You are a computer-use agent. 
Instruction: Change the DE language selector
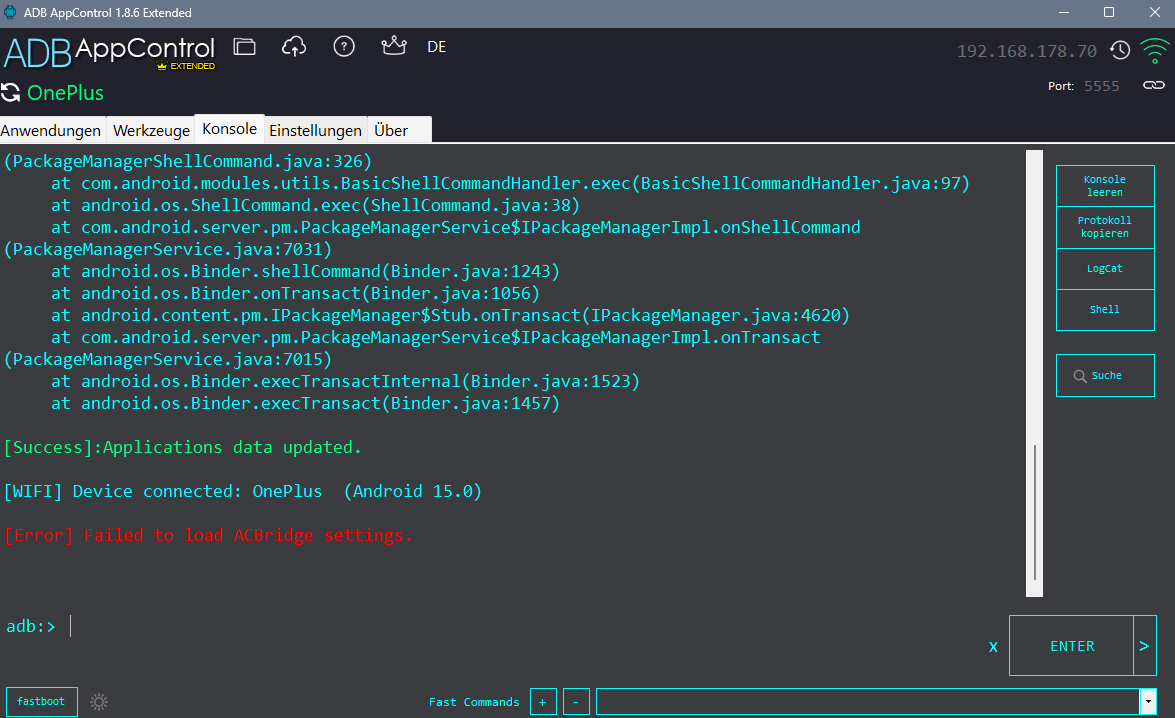click(x=436, y=47)
